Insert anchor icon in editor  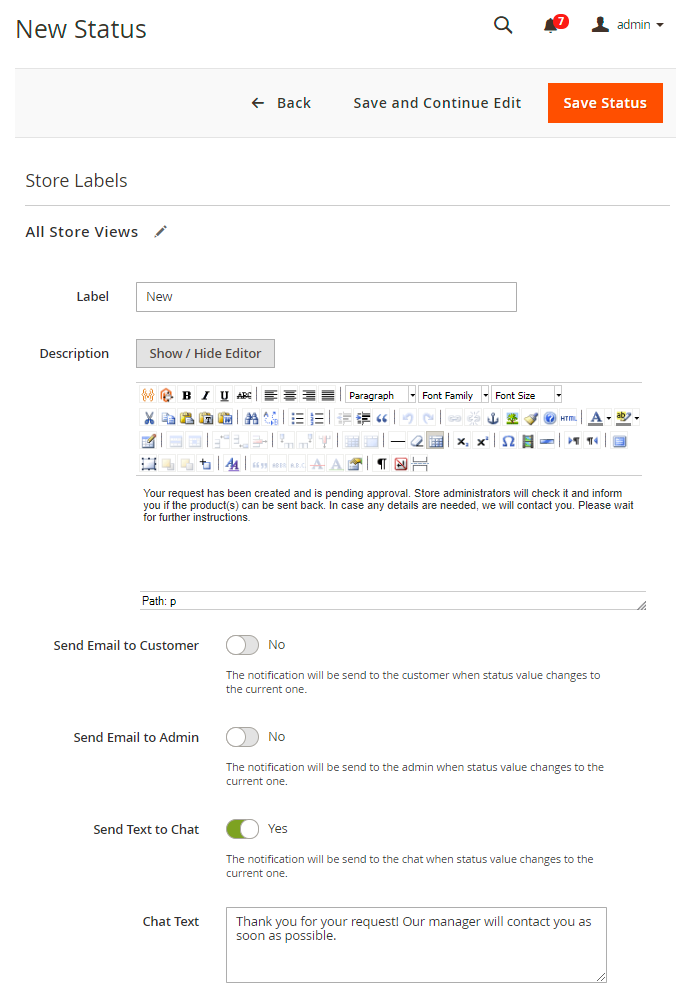(x=492, y=418)
